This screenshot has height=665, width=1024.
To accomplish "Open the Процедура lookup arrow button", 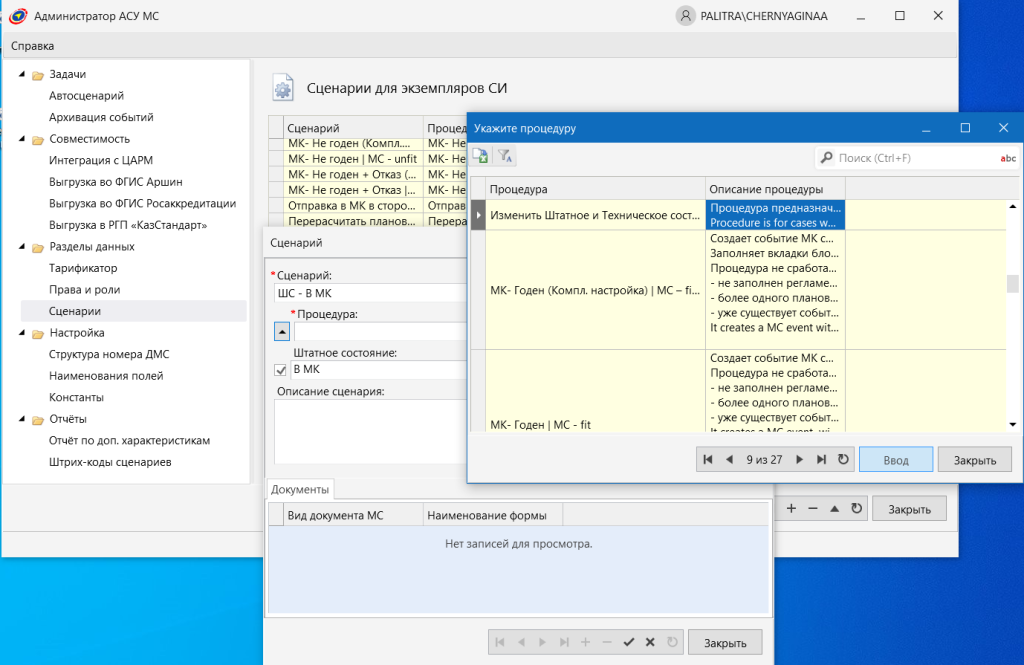I will point(281,331).
